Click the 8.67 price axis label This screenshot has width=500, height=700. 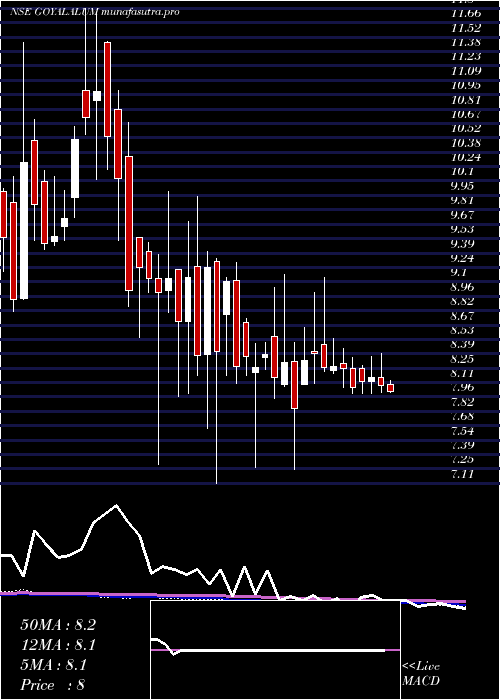(x=463, y=316)
